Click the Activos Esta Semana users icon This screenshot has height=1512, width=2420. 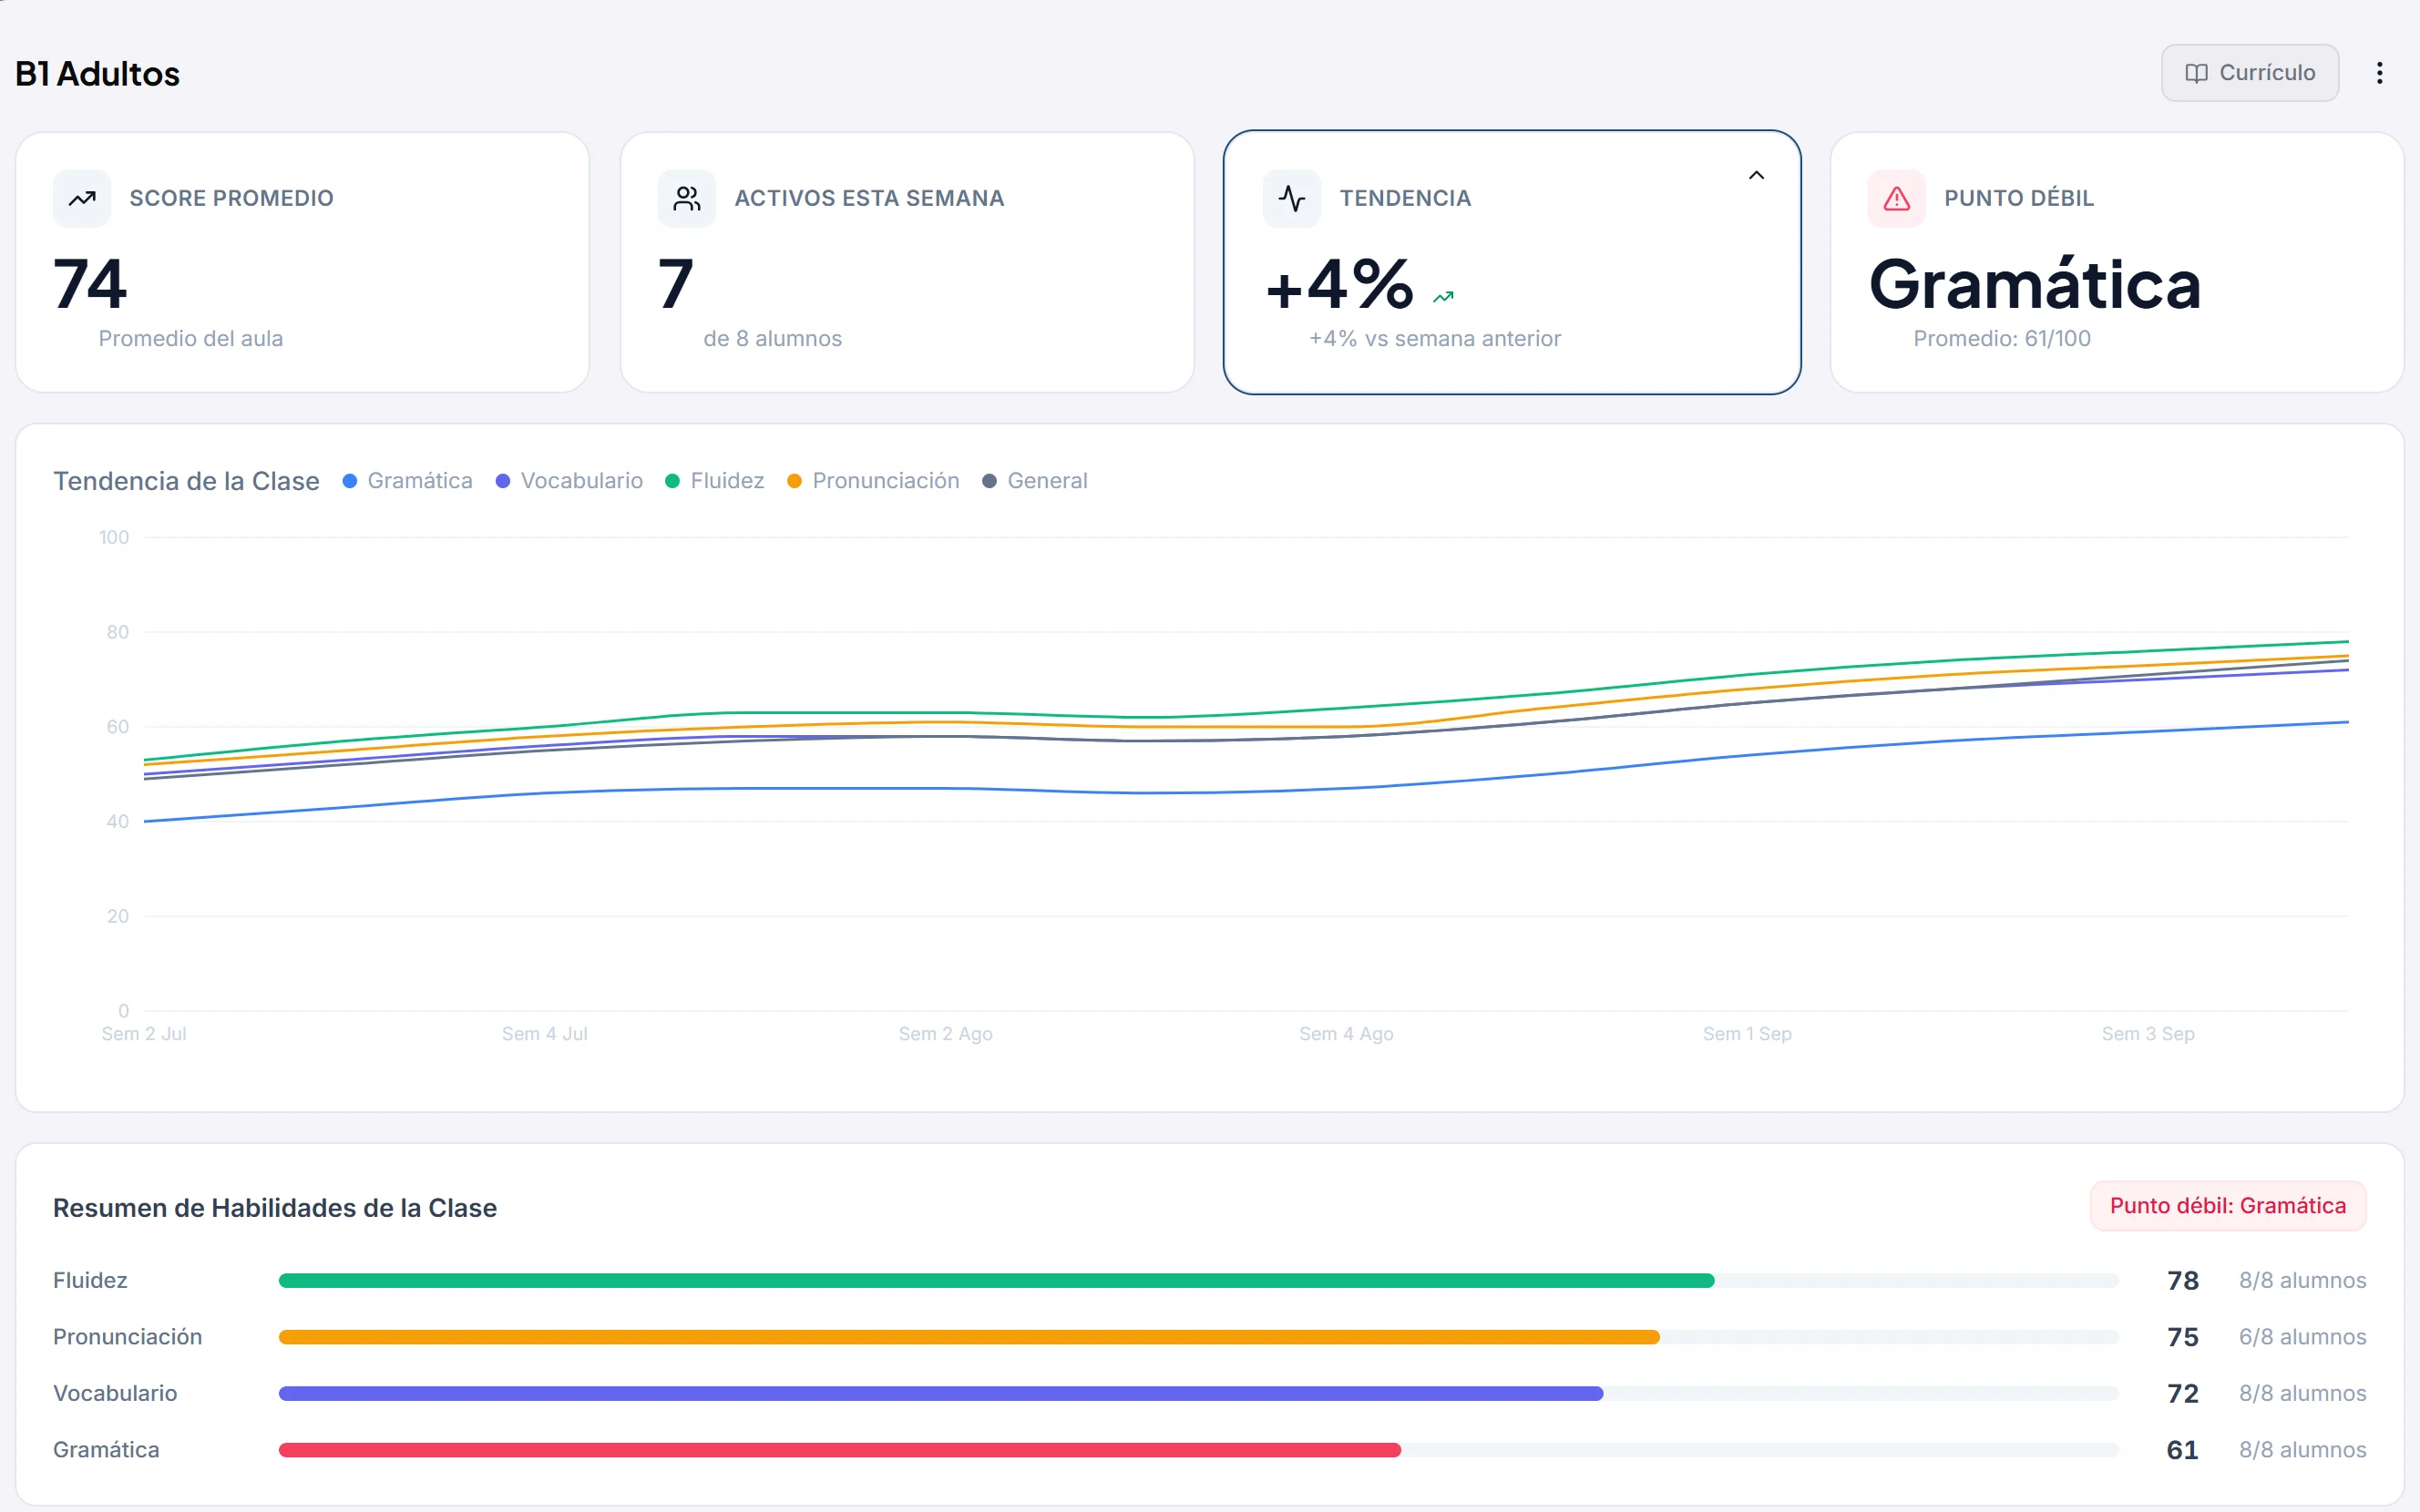687,199
